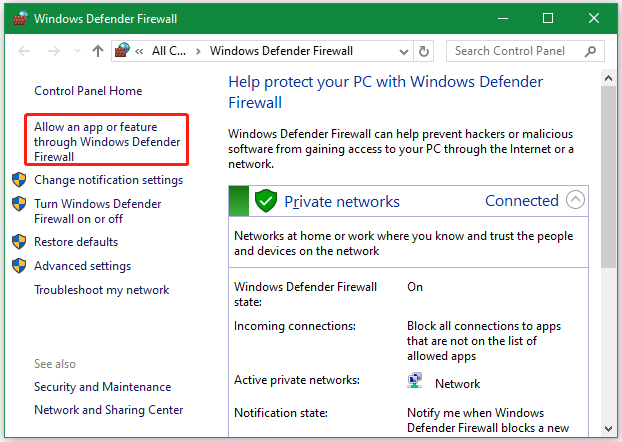The width and height of the screenshot is (622, 442).
Task: Click scrollbar down arrow
Action: click(x=608, y=429)
